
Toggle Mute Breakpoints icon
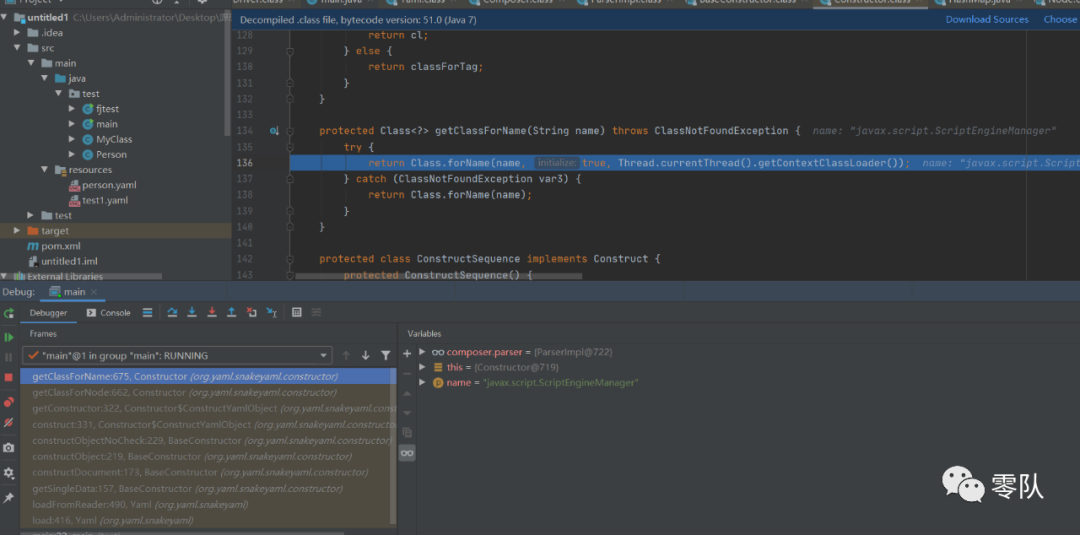click(x=9, y=423)
